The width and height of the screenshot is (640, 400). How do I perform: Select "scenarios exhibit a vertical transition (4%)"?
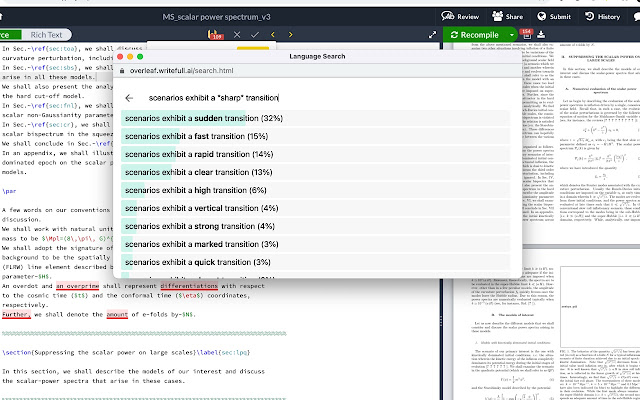(315, 208)
